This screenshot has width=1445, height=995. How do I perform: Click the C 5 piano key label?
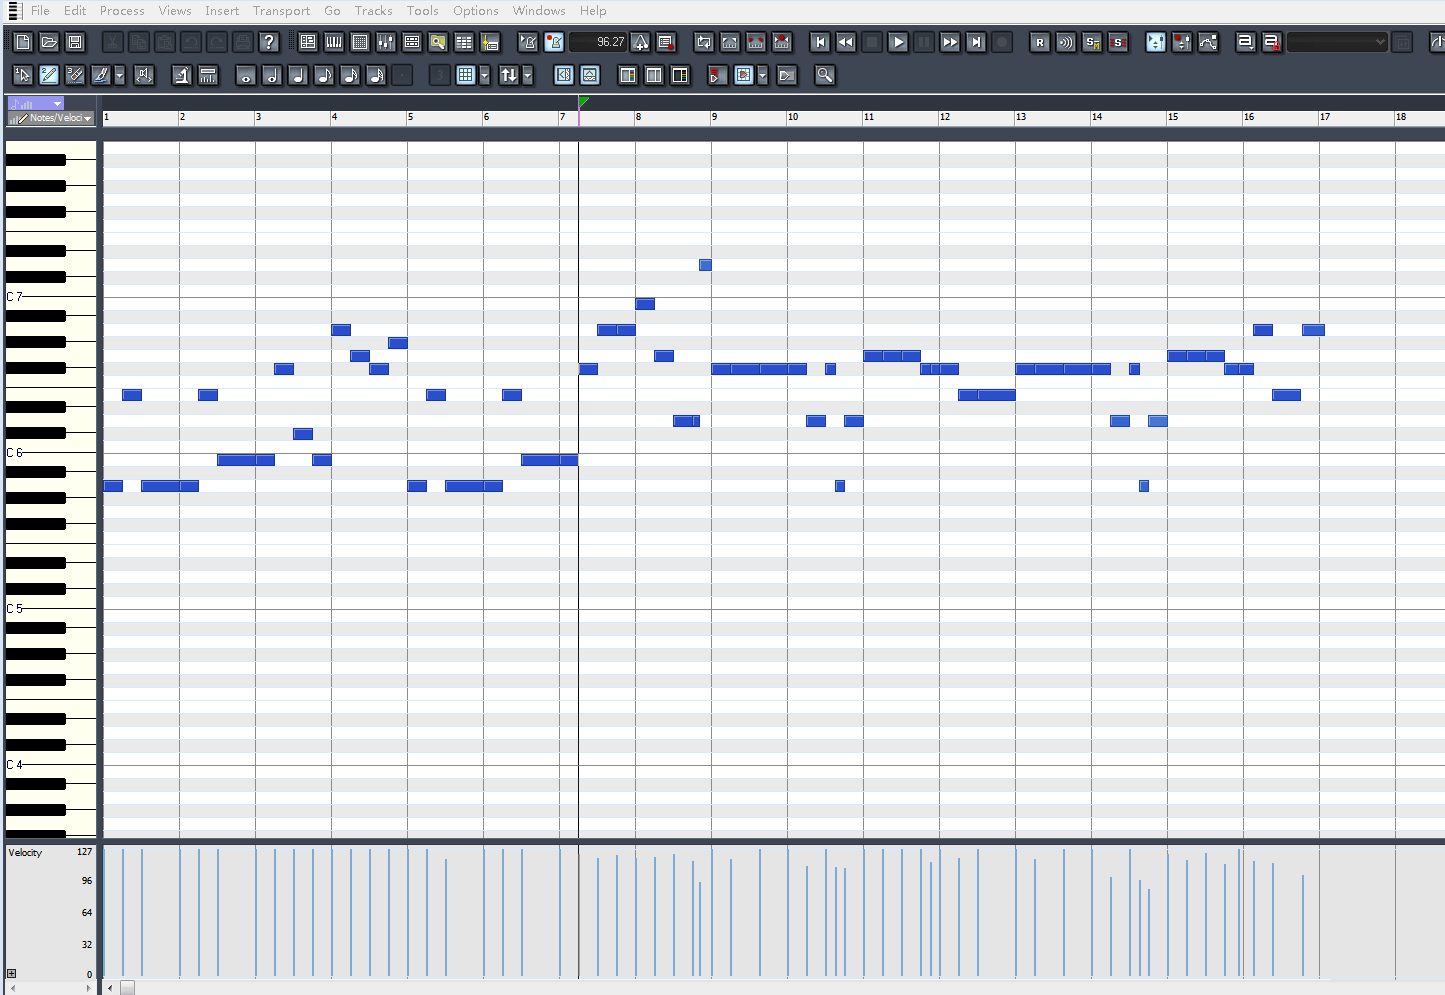[x=15, y=609]
